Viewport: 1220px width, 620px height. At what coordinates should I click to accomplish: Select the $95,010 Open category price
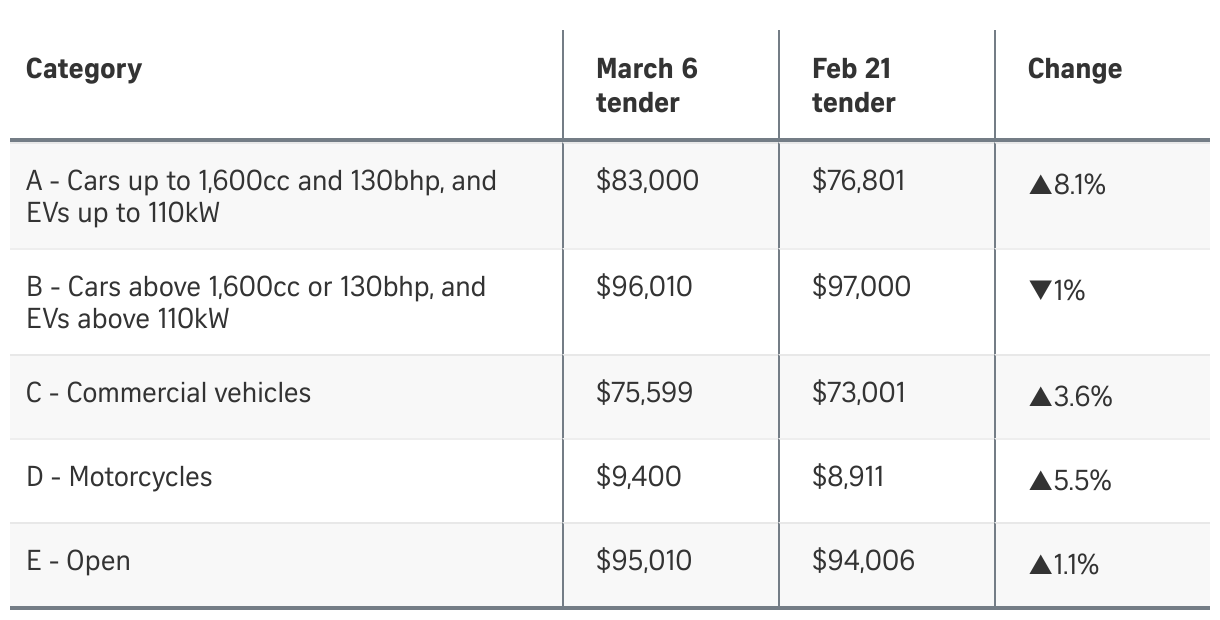click(643, 561)
